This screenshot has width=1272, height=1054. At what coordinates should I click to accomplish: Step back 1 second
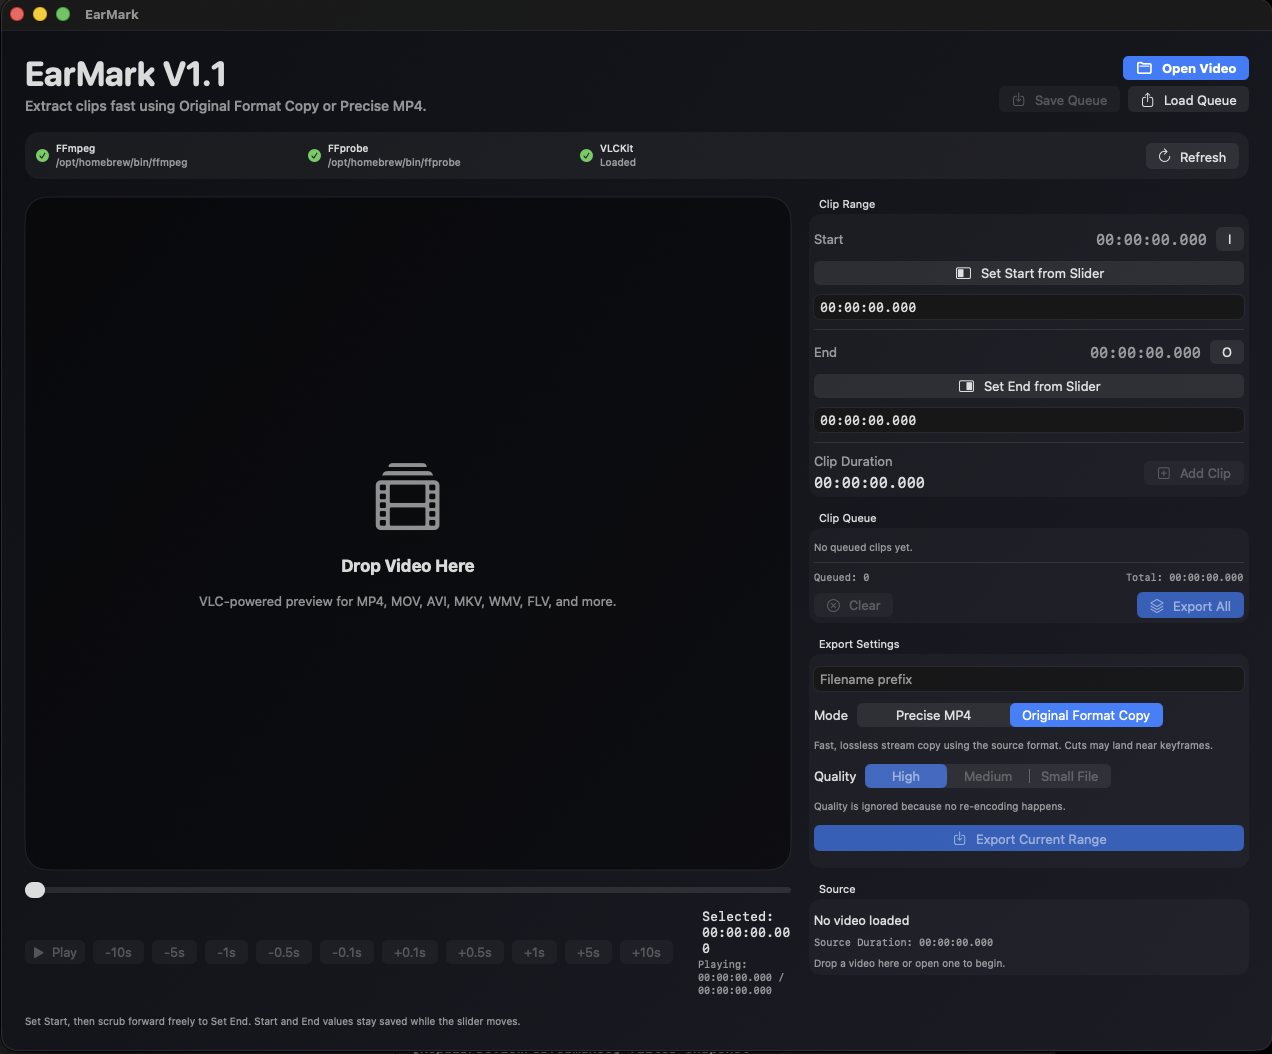tap(227, 952)
